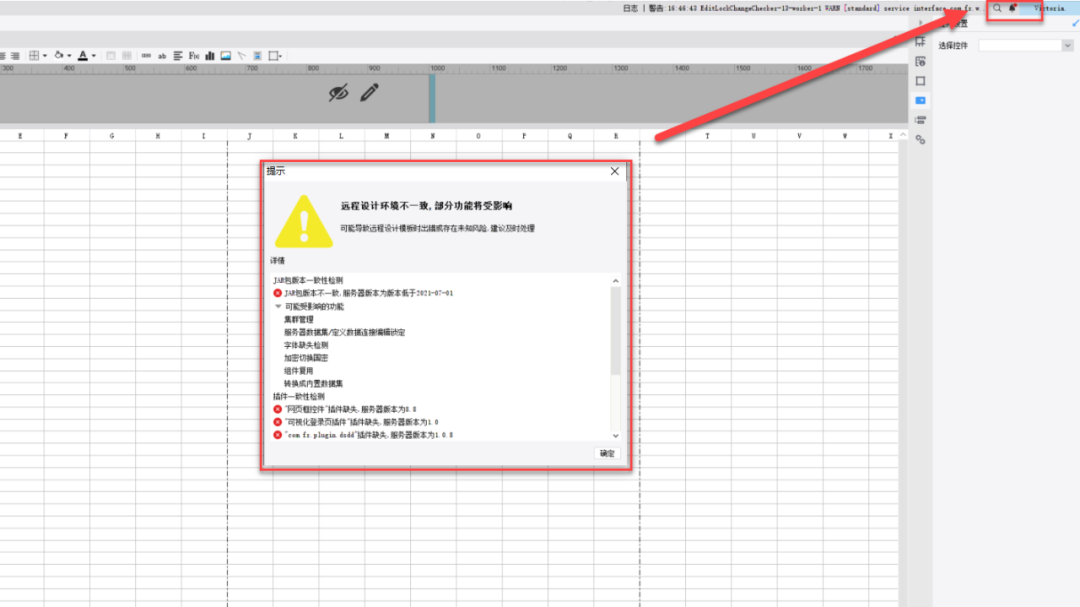Image resolution: width=1080 pixels, height=607 pixels.
Task: Insert a chart with bar chart icon
Action: [209, 56]
